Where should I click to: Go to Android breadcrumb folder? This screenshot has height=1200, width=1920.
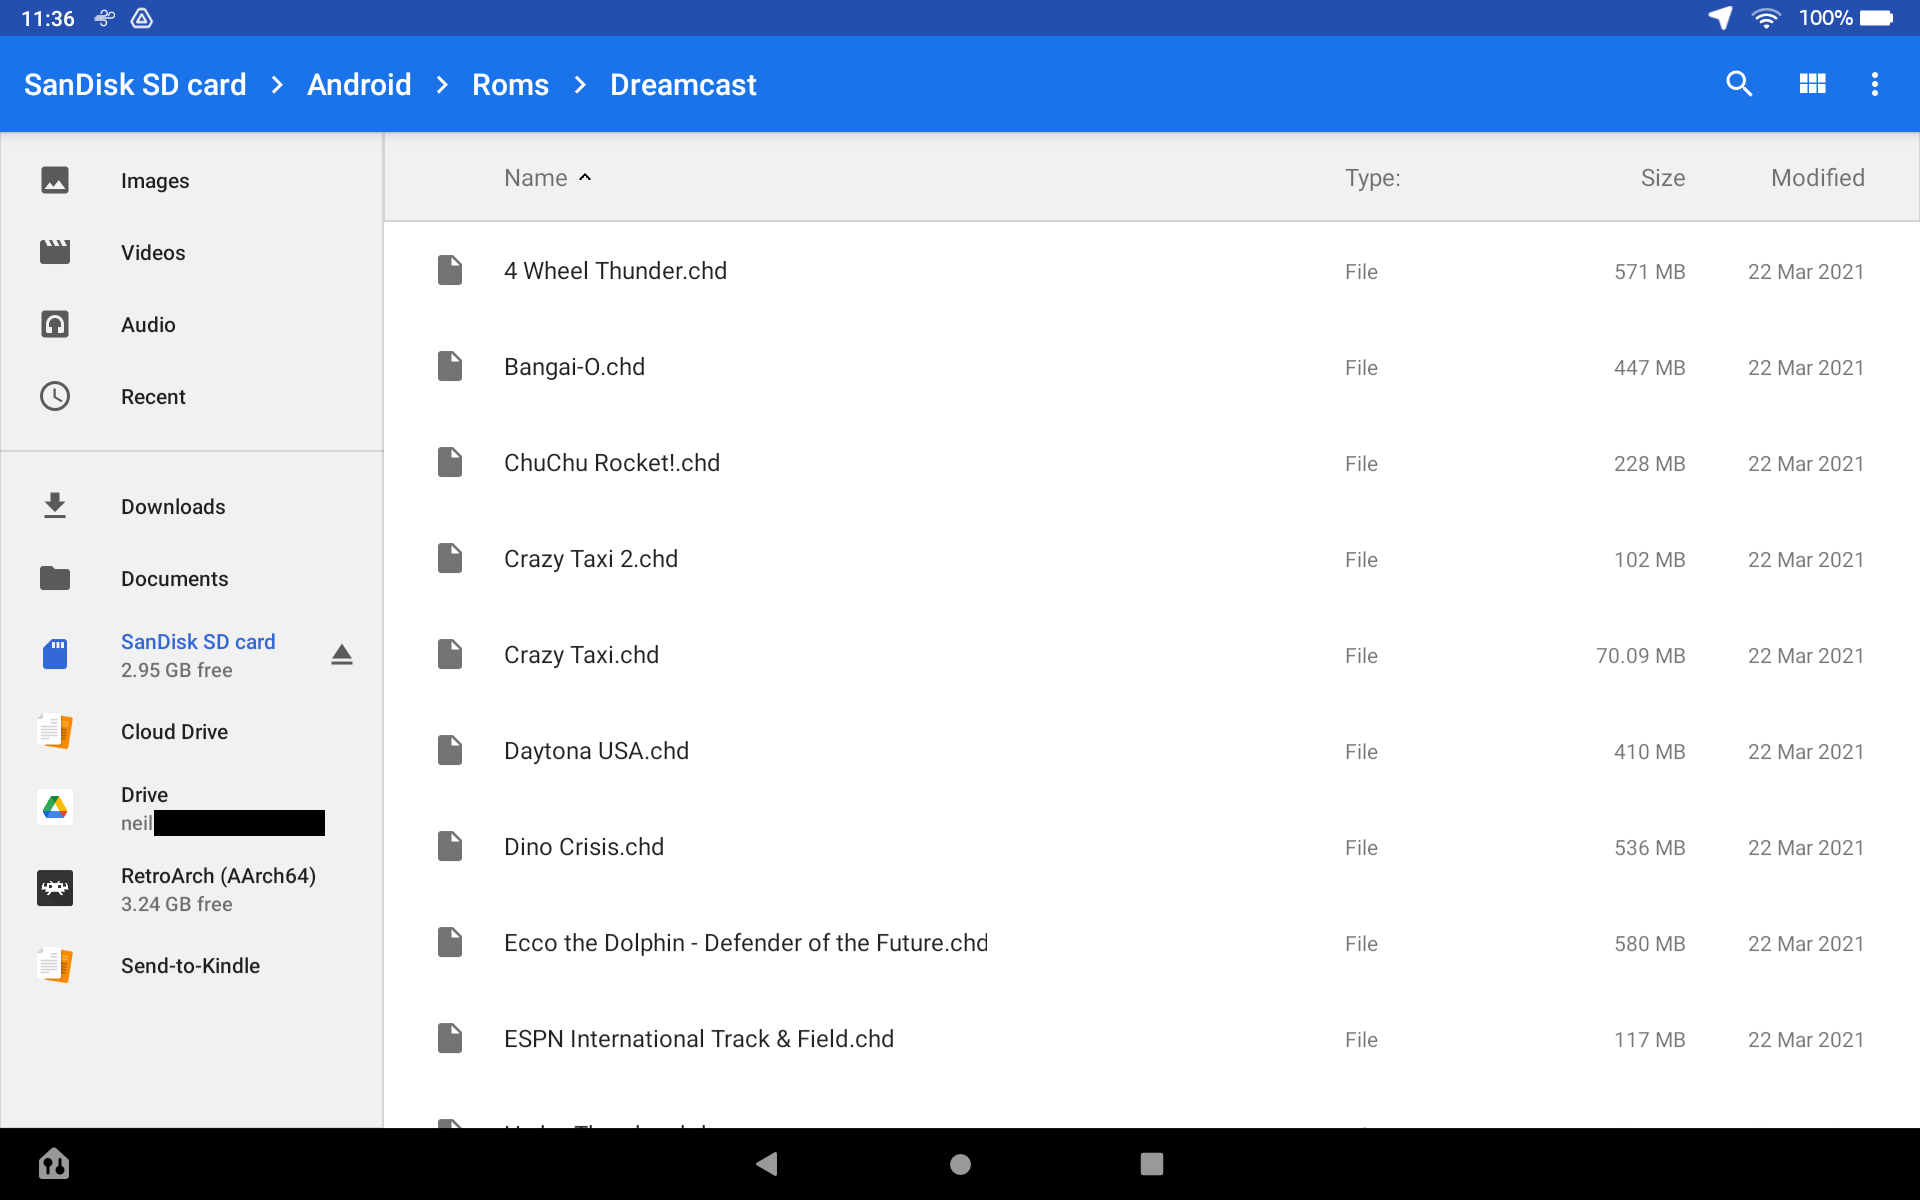click(359, 85)
